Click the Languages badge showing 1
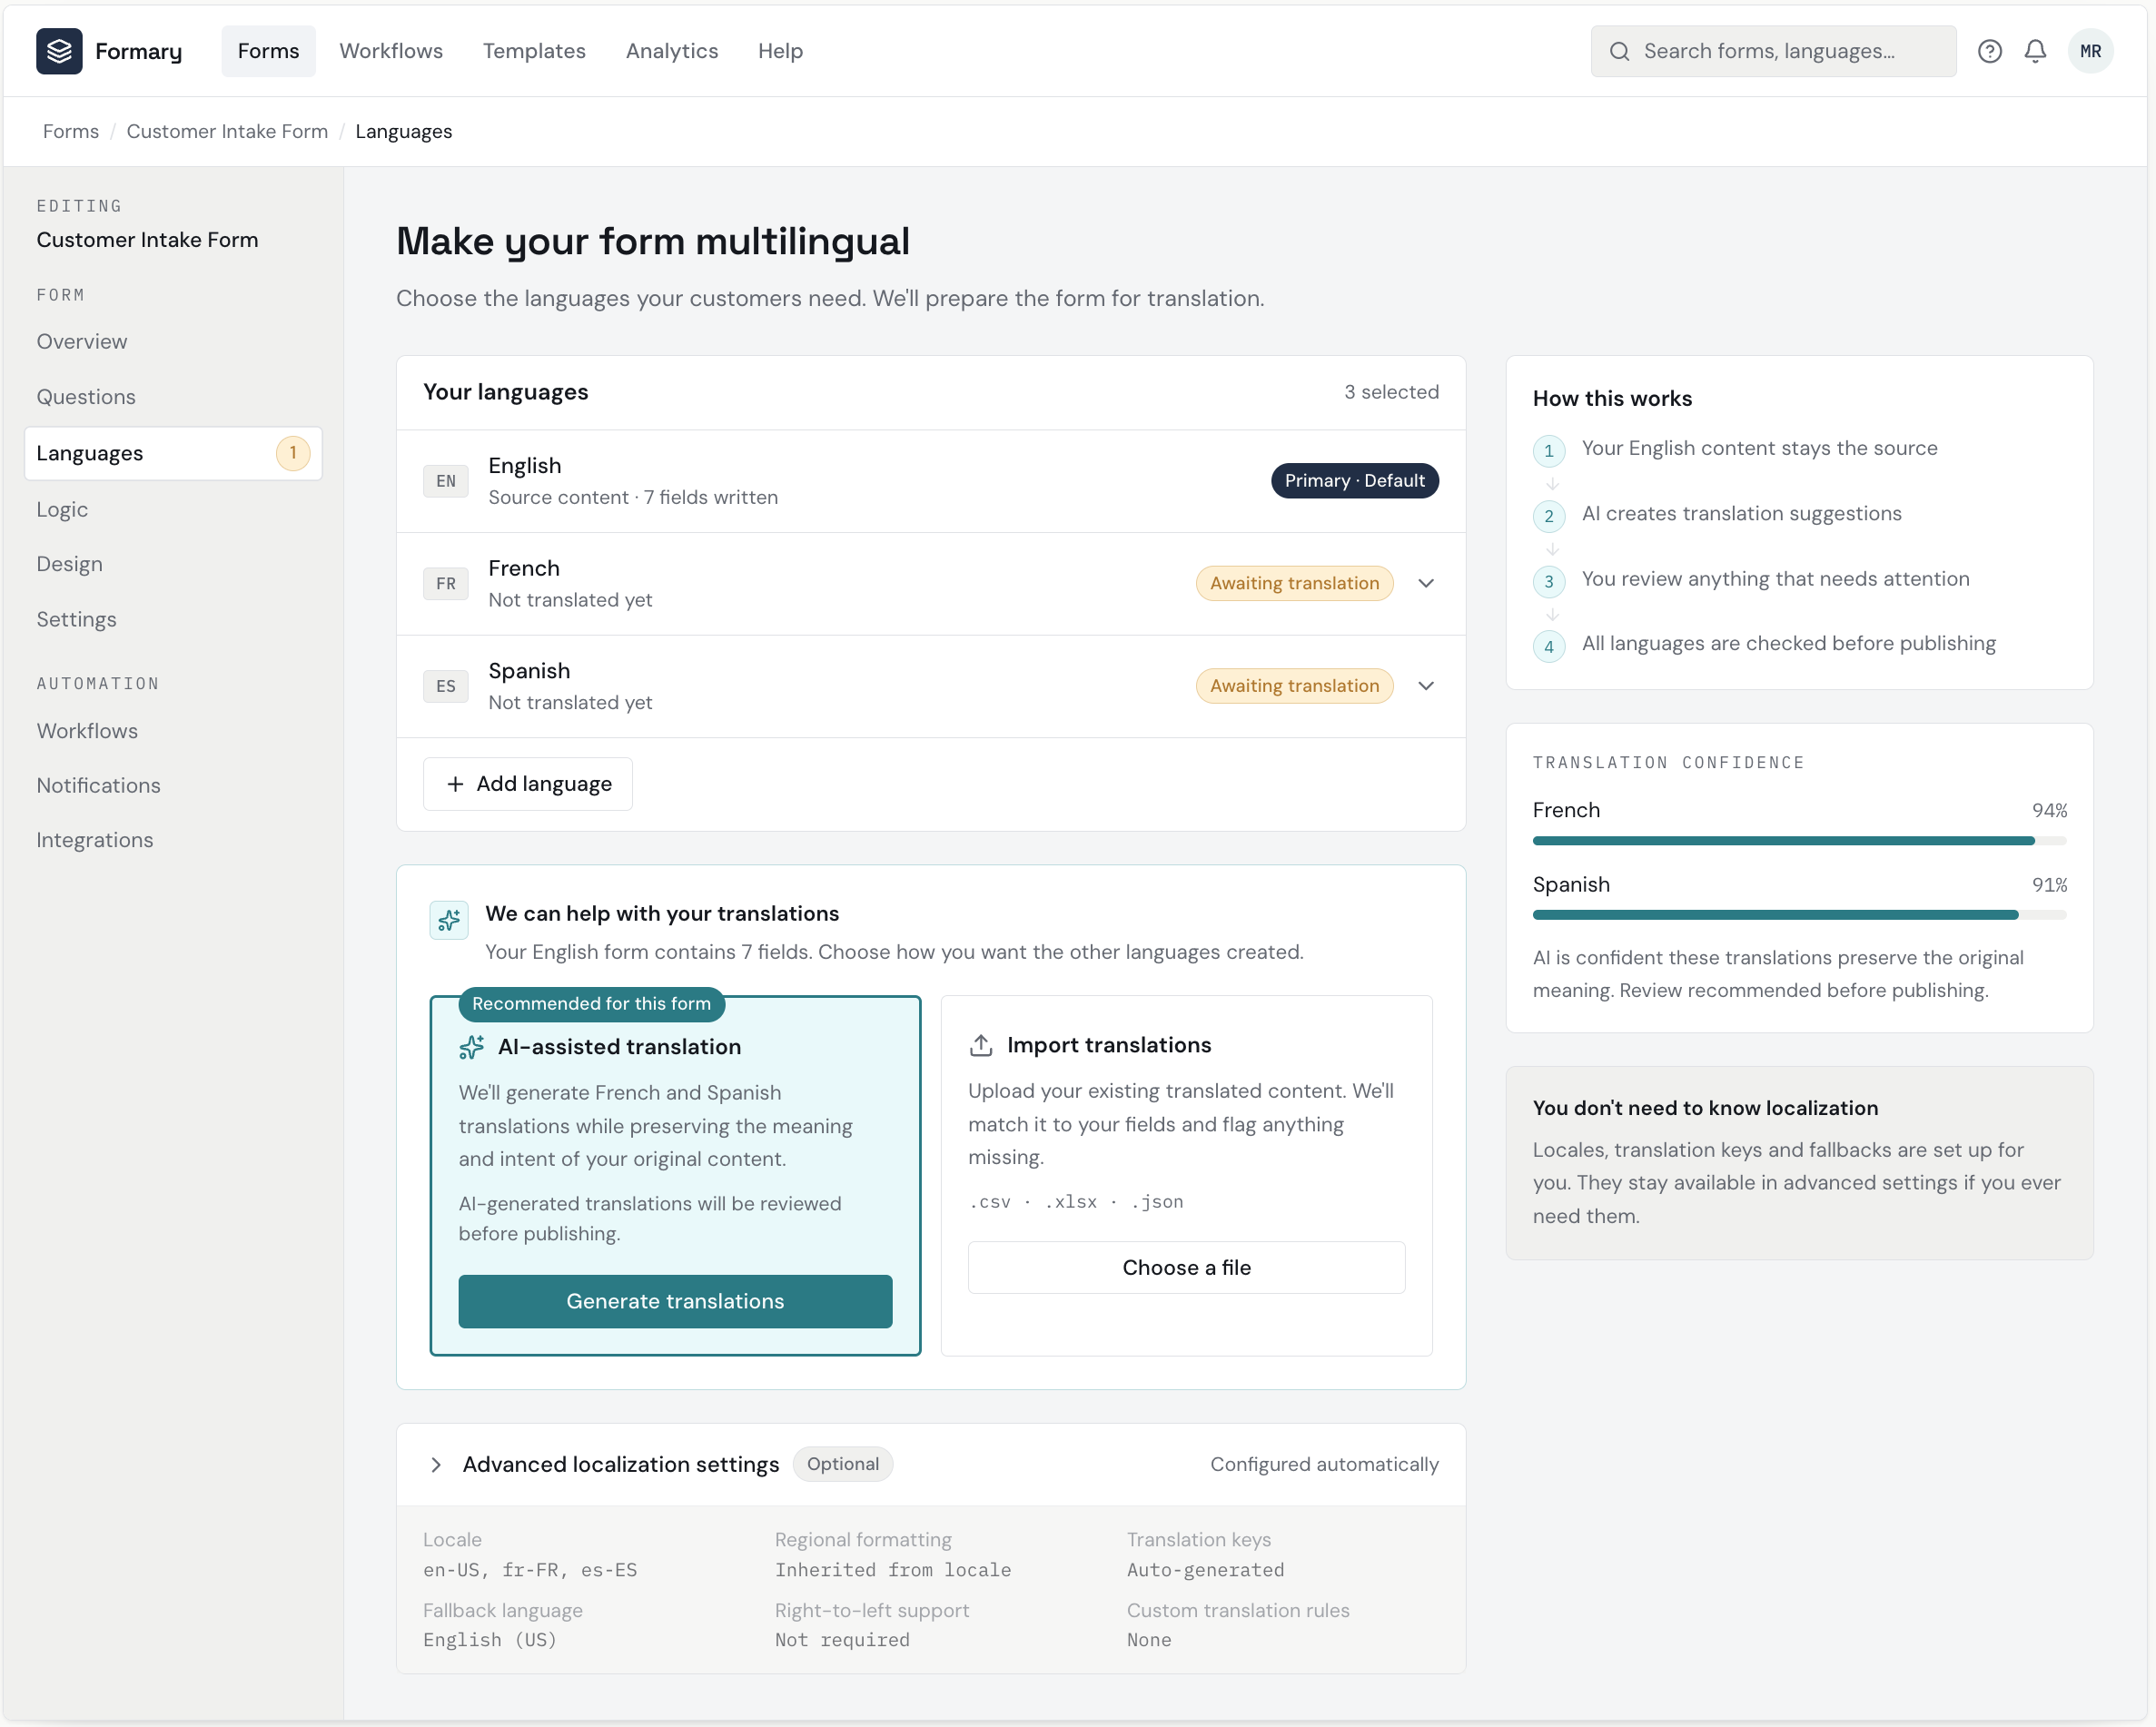The width and height of the screenshot is (2156, 1727). tap(292, 453)
